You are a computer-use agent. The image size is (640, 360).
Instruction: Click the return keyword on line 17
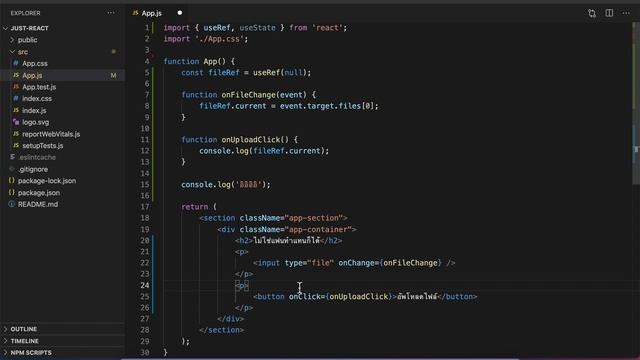(194, 207)
